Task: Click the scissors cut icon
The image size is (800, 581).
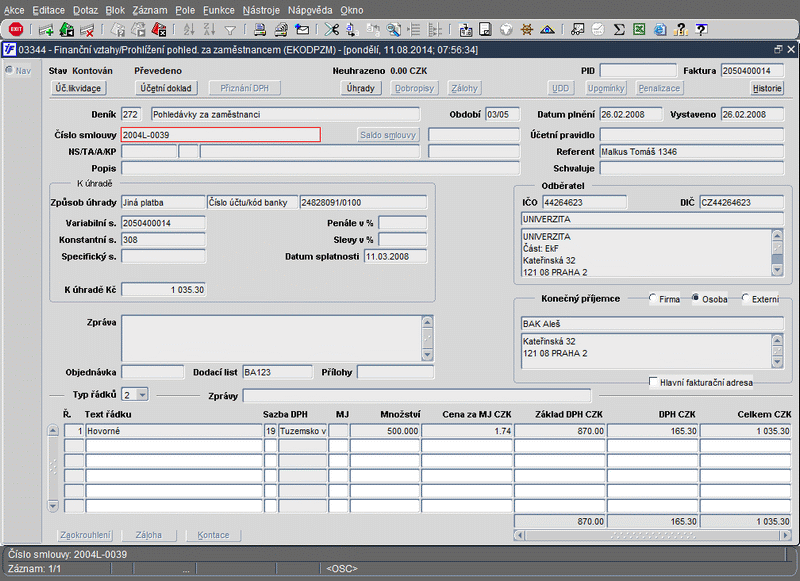Action: [331, 30]
